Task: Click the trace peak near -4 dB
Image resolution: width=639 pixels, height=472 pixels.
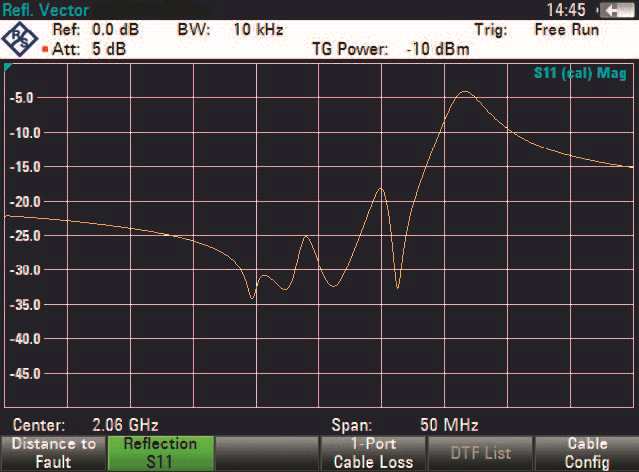Action: tap(465, 92)
